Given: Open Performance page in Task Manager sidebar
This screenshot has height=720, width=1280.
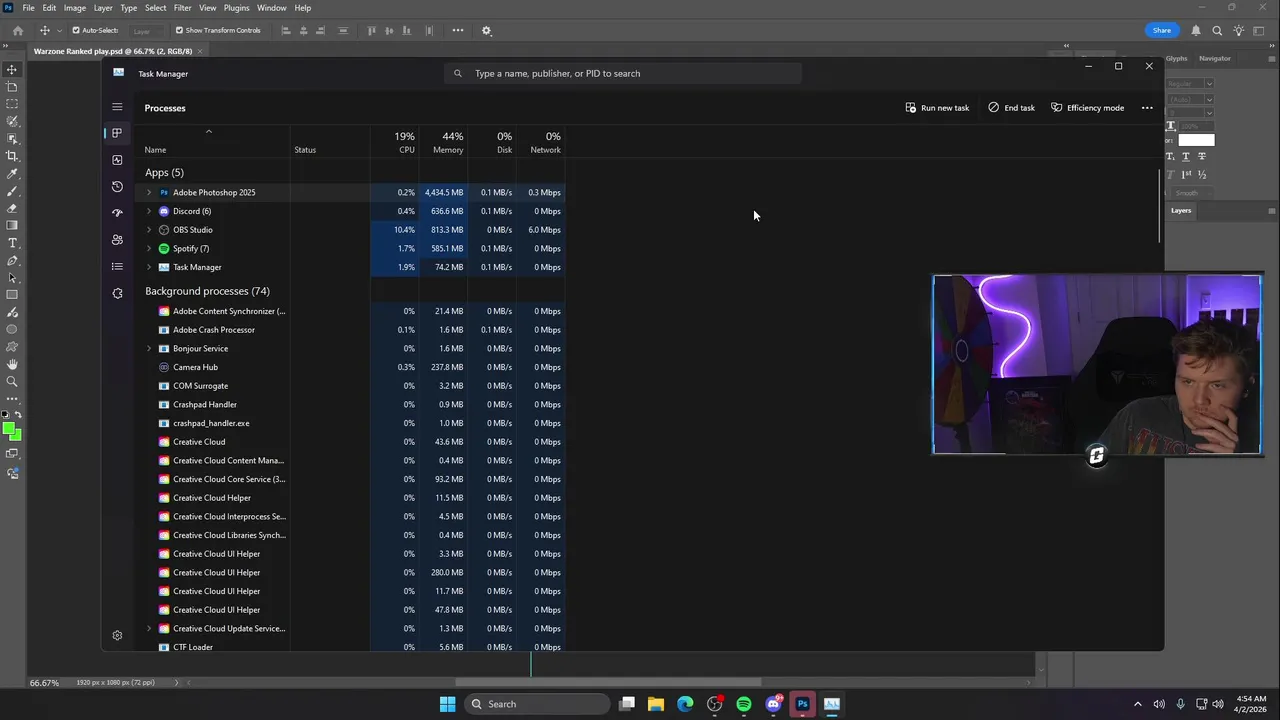Looking at the screenshot, I should (117, 160).
